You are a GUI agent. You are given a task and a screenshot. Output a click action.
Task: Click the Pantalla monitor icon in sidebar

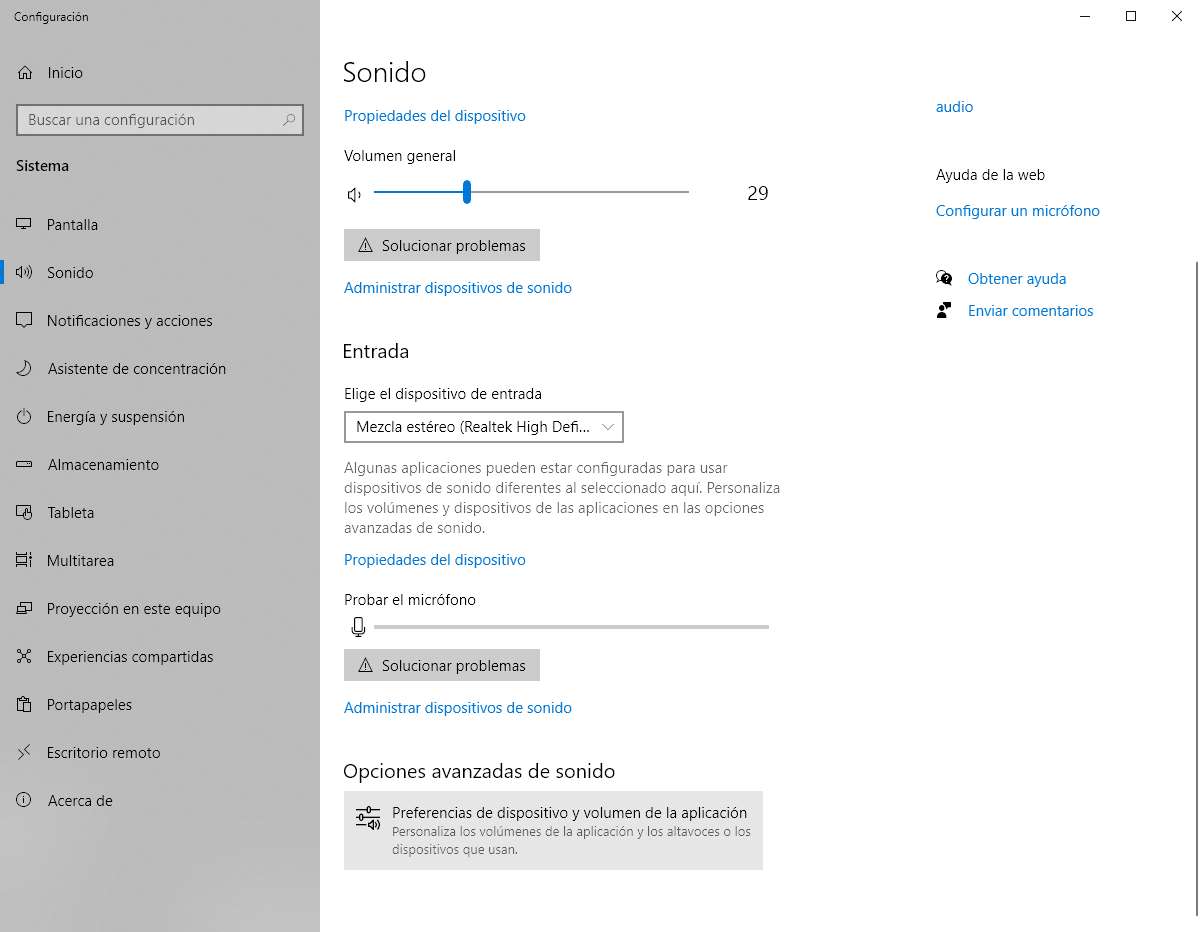point(25,225)
